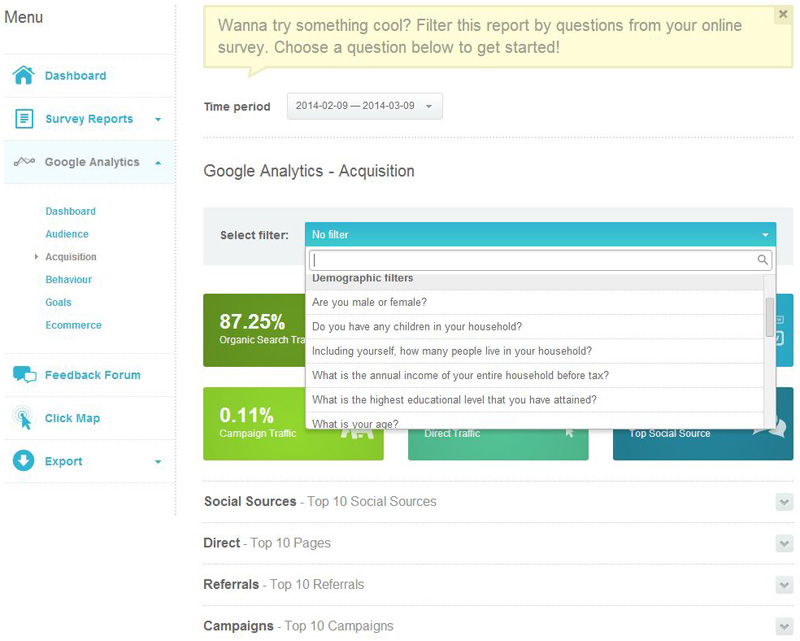
Task: Click the Feedback Forum speech bubble icon
Action: click(x=24, y=375)
